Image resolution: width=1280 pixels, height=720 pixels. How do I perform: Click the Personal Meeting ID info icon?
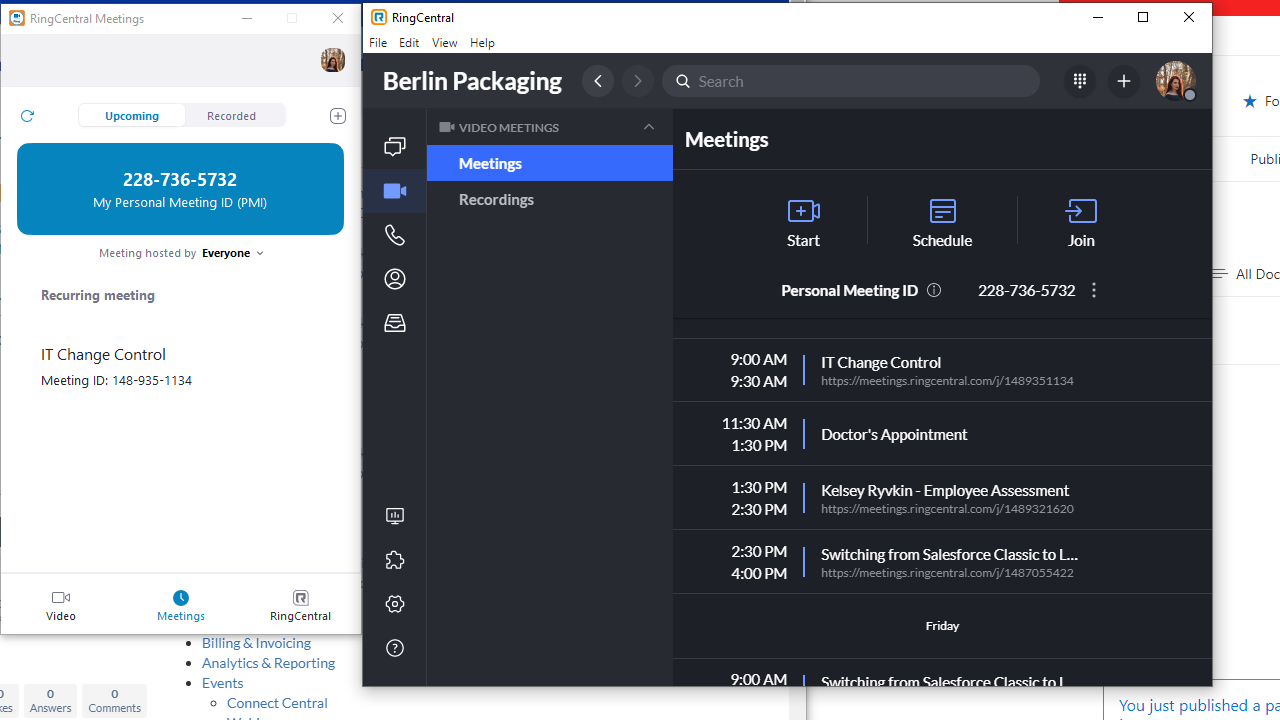click(934, 290)
